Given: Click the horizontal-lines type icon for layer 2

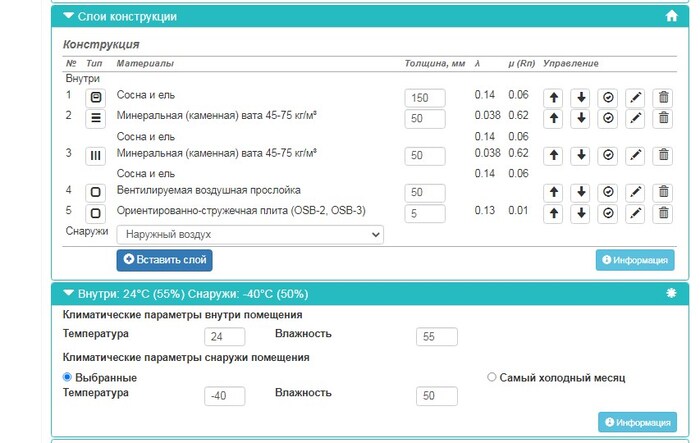Looking at the screenshot, I should 96,118.
